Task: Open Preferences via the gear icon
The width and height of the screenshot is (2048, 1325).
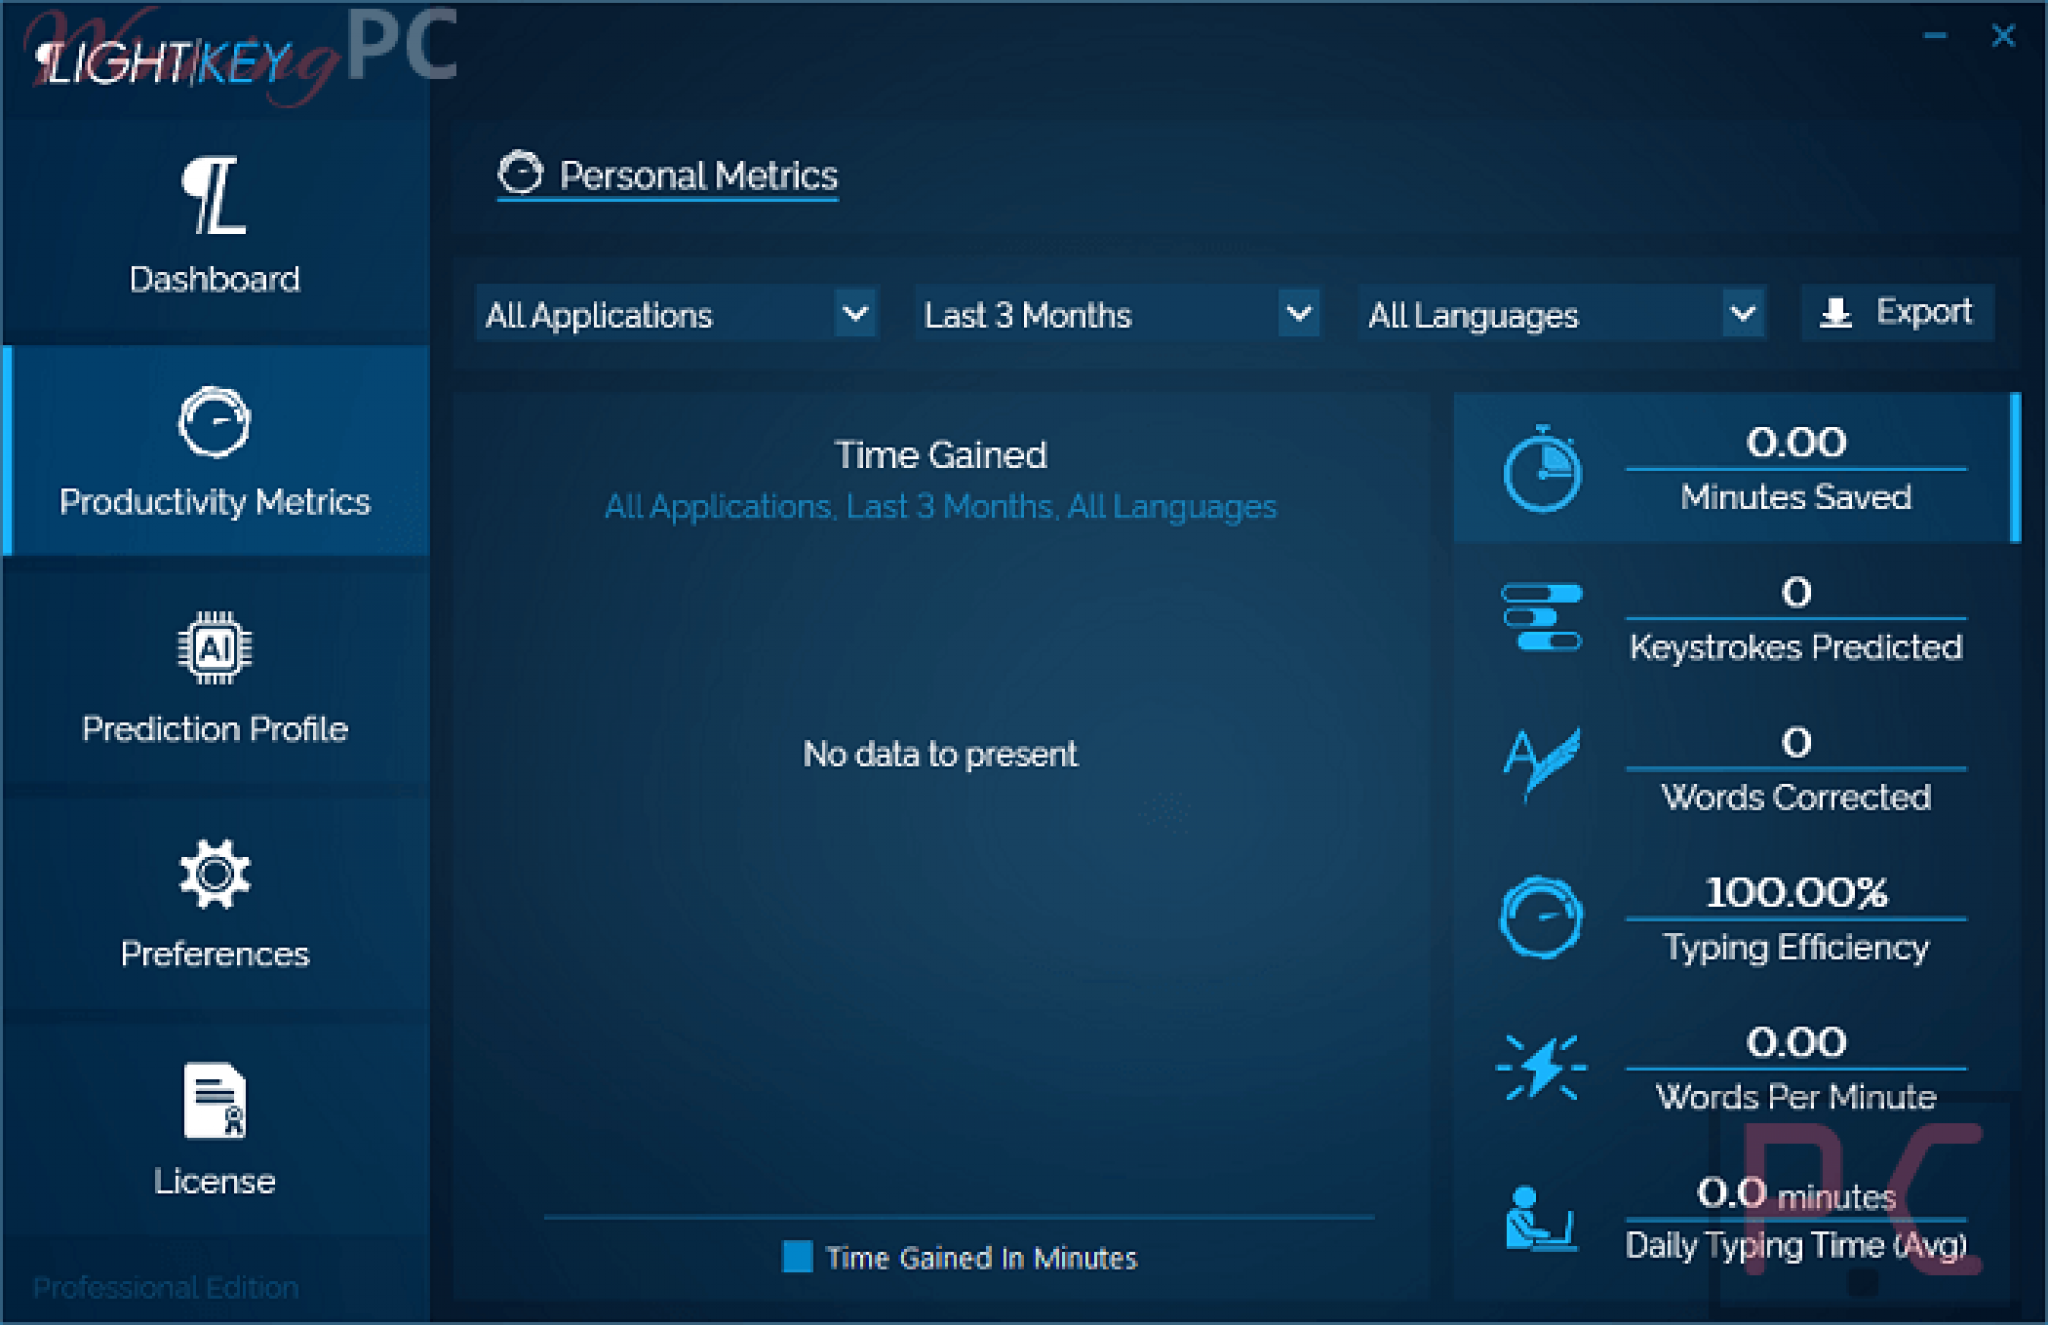Action: (214, 875)
